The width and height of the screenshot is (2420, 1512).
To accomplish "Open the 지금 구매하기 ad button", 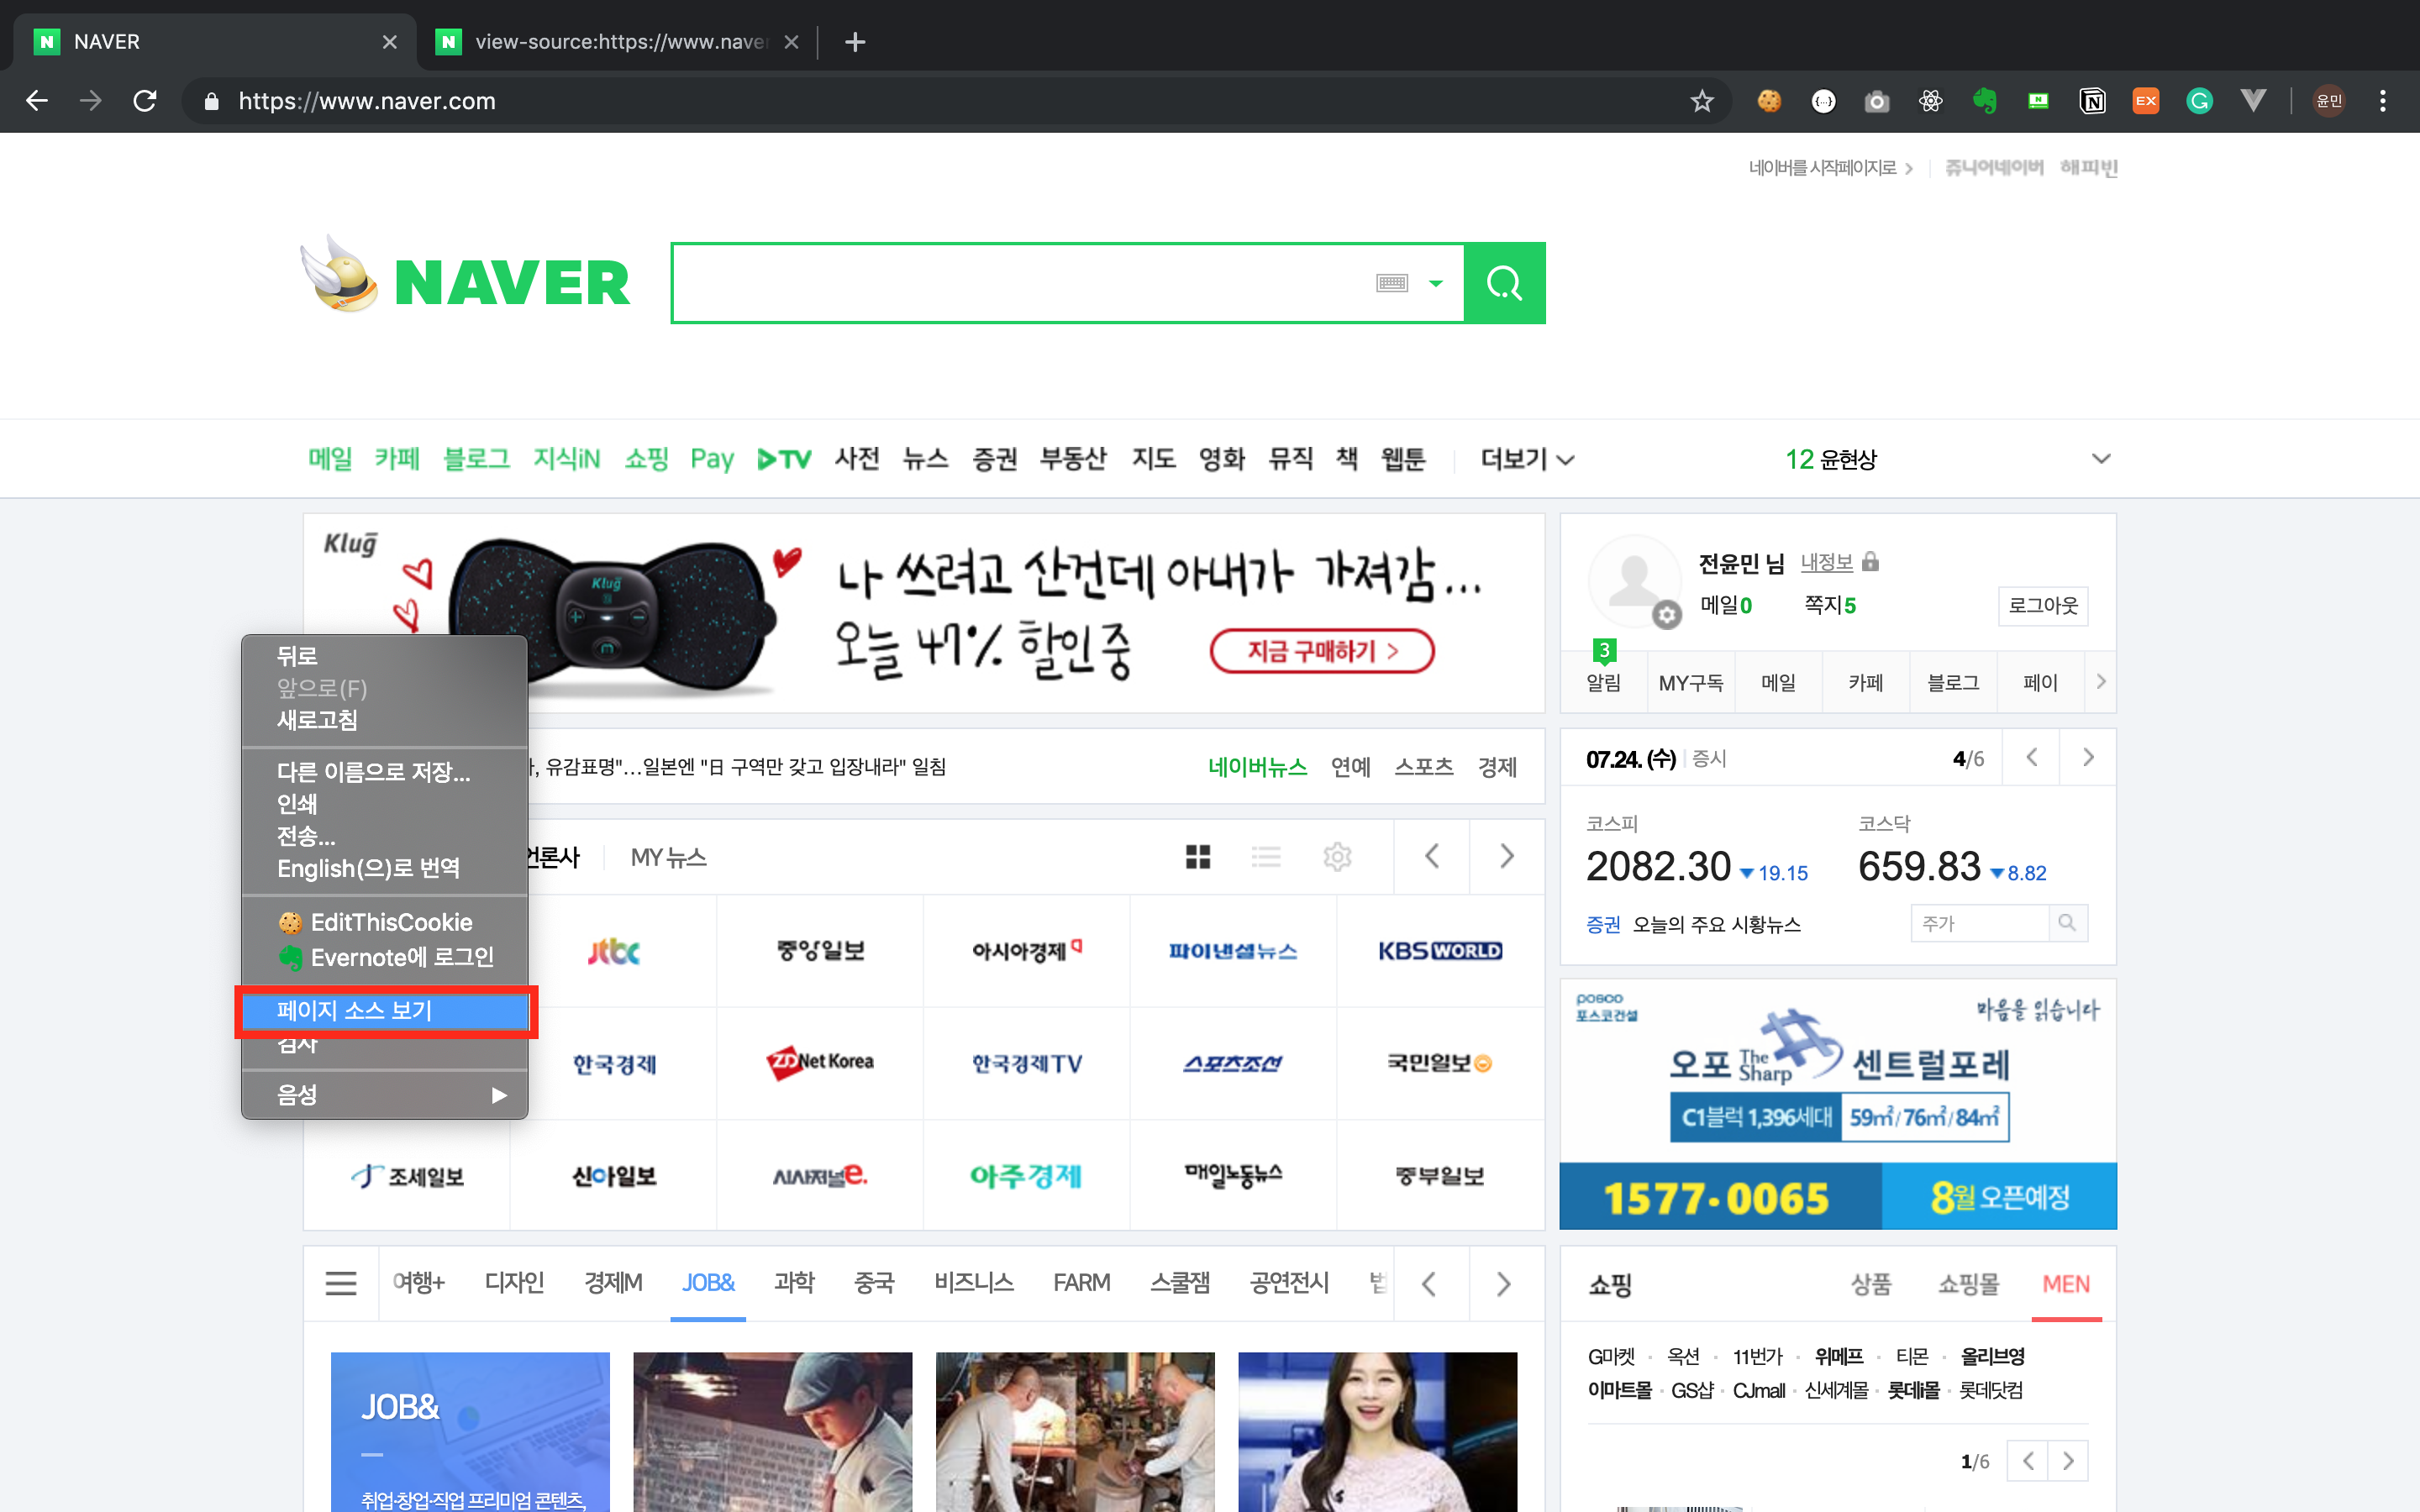I will pos(1322,652).
